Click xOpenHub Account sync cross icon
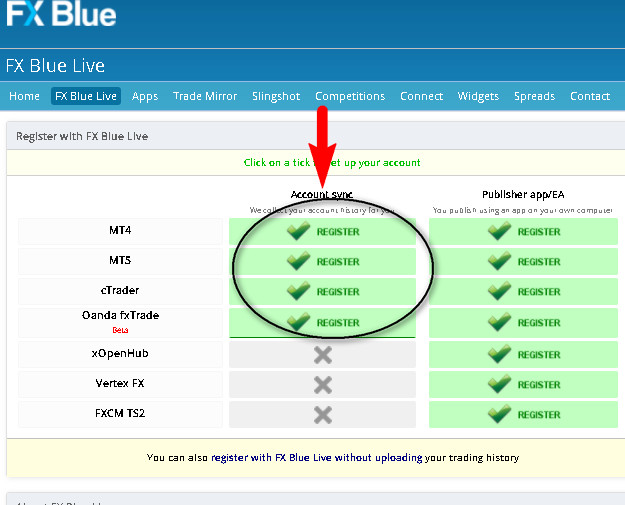625x505 pixels. point(323,355)
